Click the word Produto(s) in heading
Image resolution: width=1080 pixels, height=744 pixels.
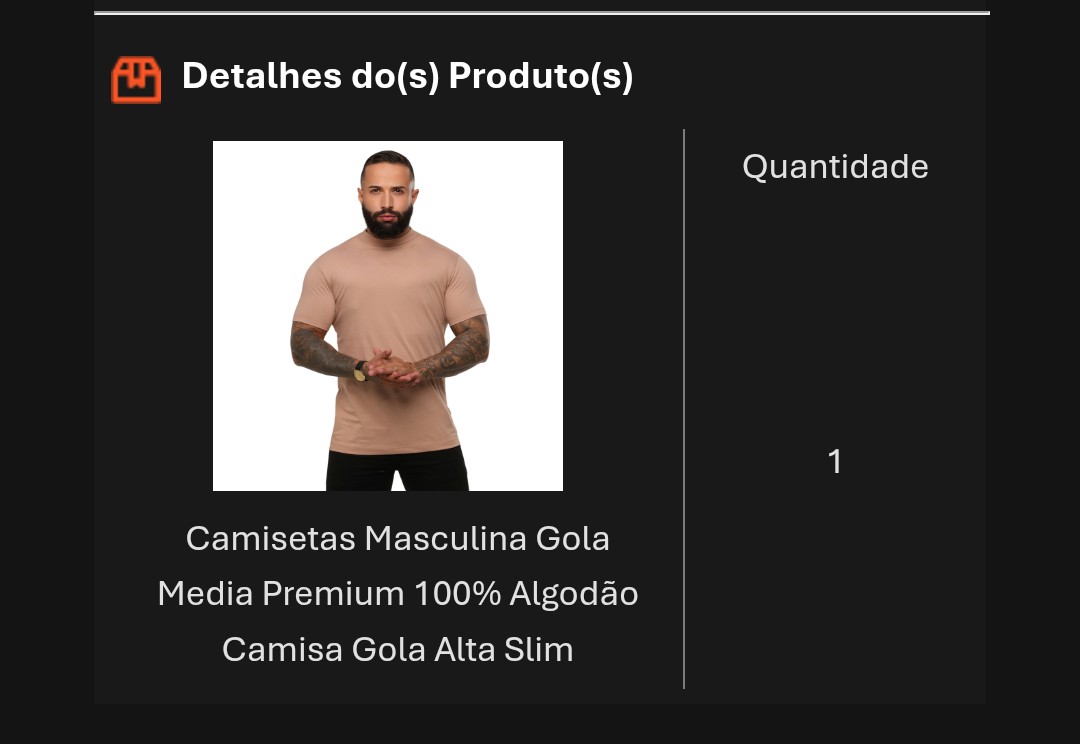pos(540,76)
